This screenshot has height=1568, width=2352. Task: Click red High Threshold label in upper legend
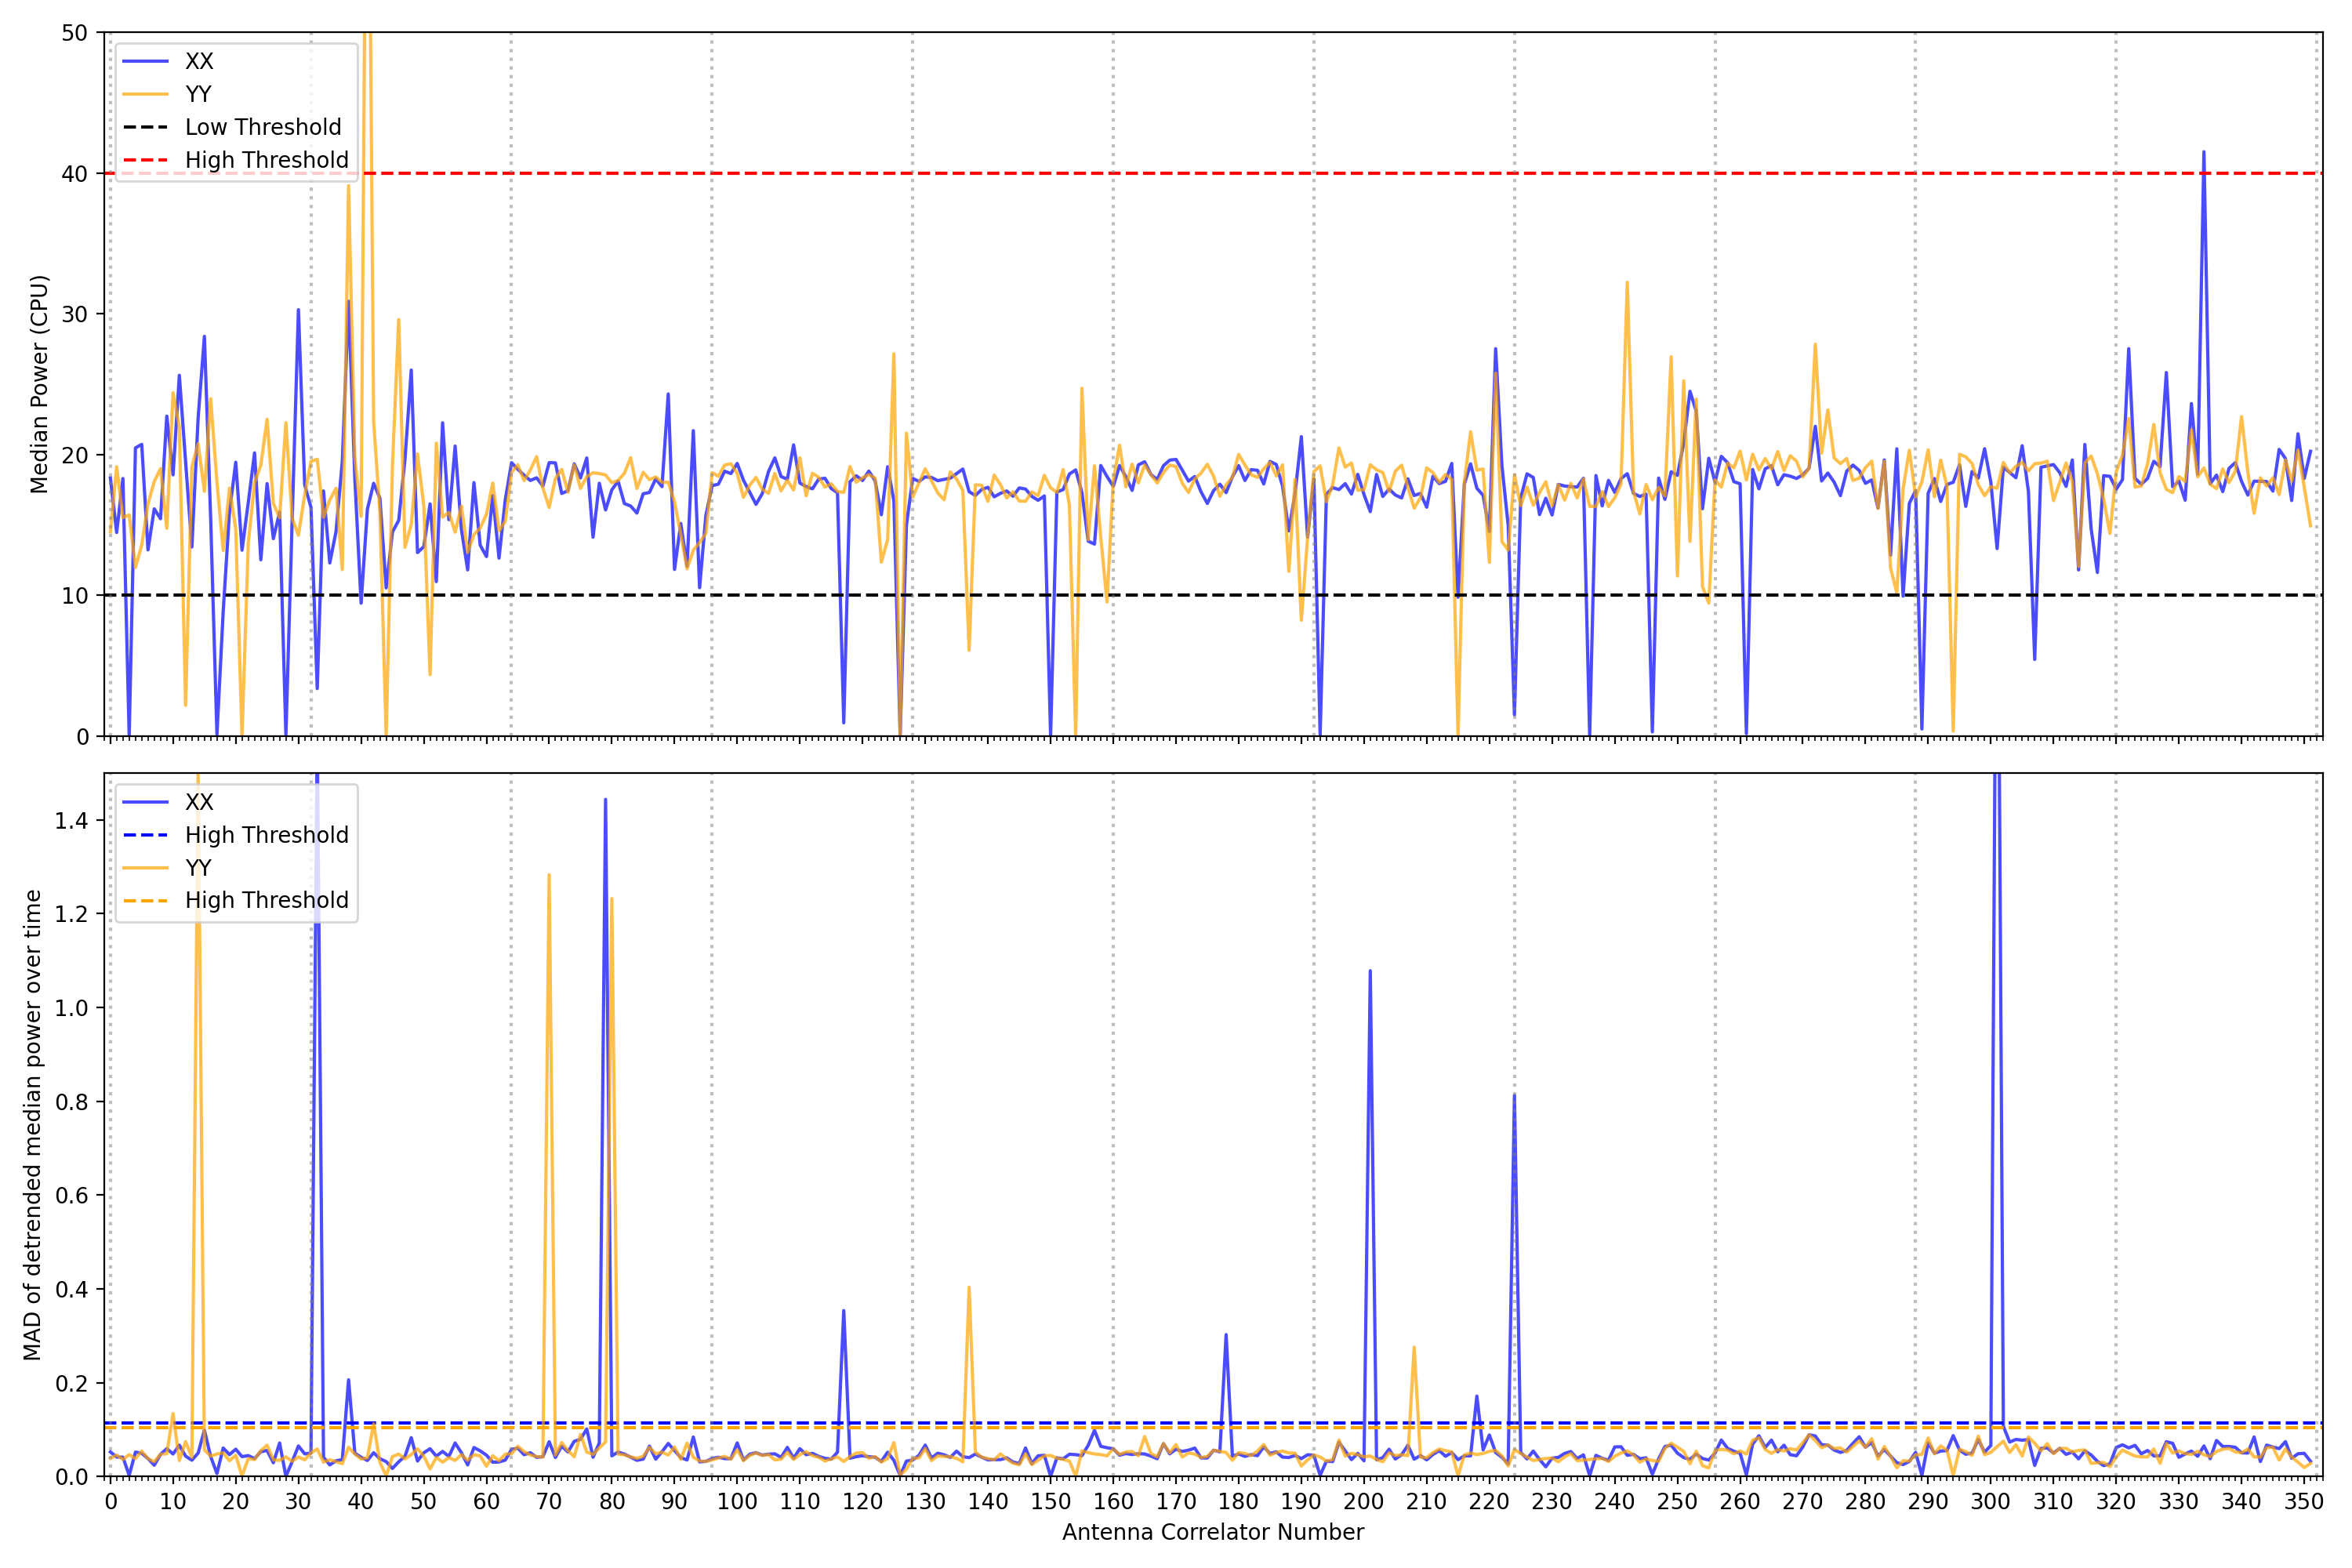click(267, 160)
